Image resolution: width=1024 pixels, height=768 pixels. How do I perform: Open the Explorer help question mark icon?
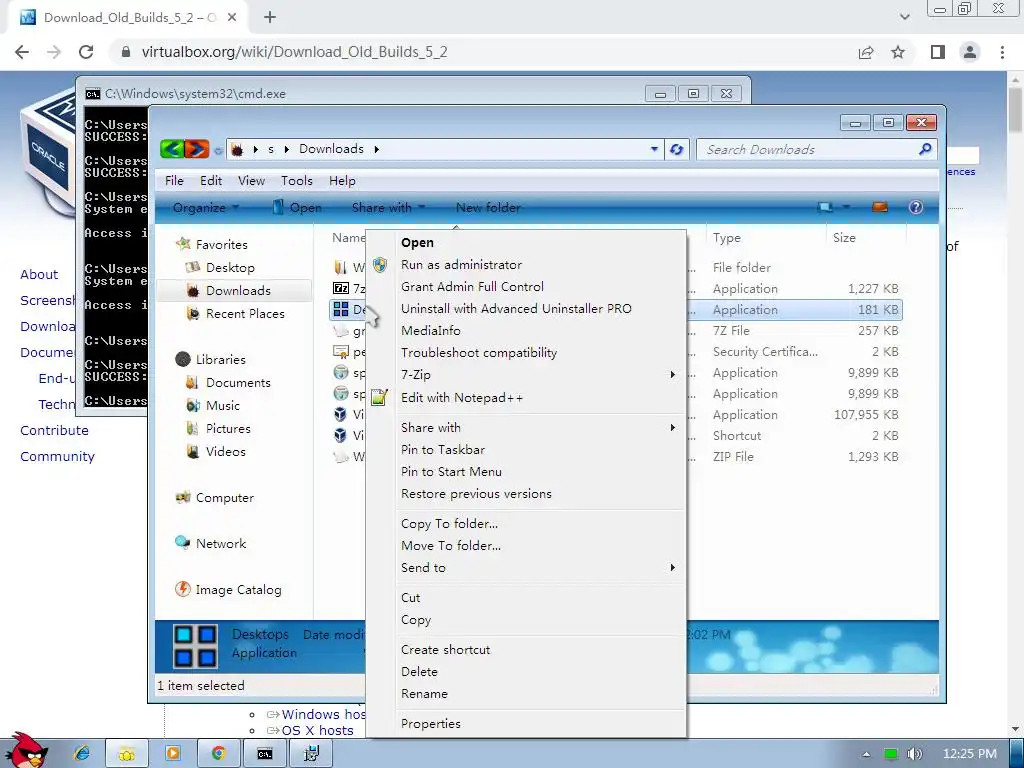pos(916,208)
